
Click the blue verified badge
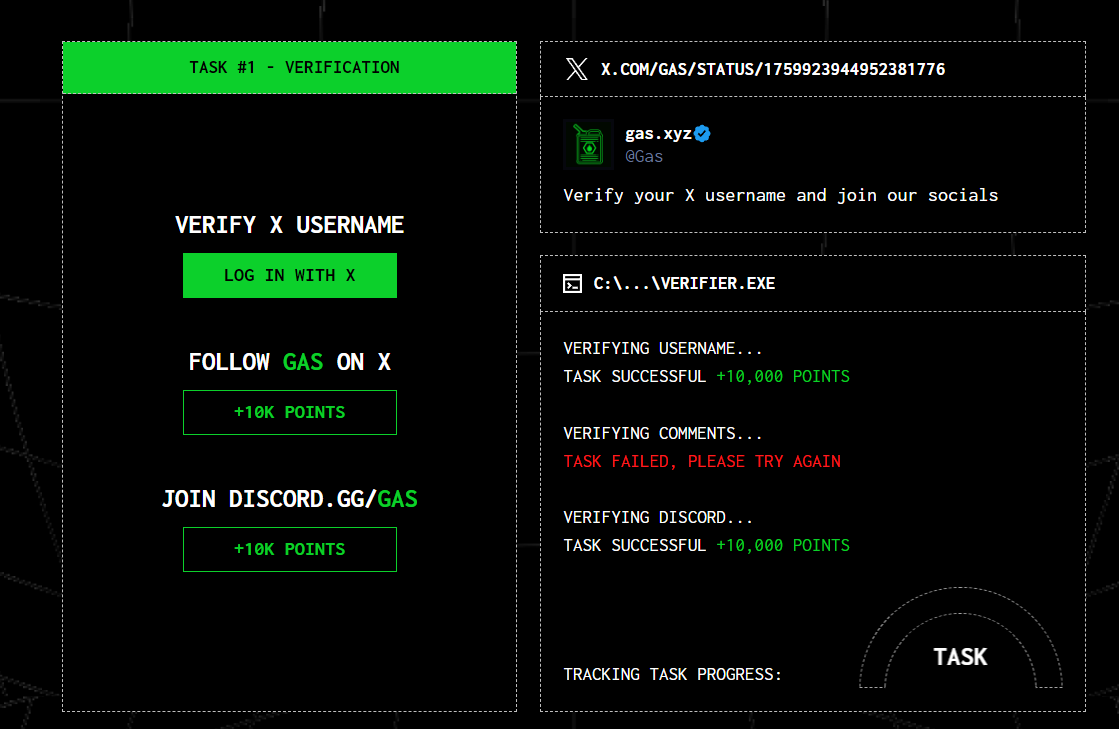pos(702,133)
